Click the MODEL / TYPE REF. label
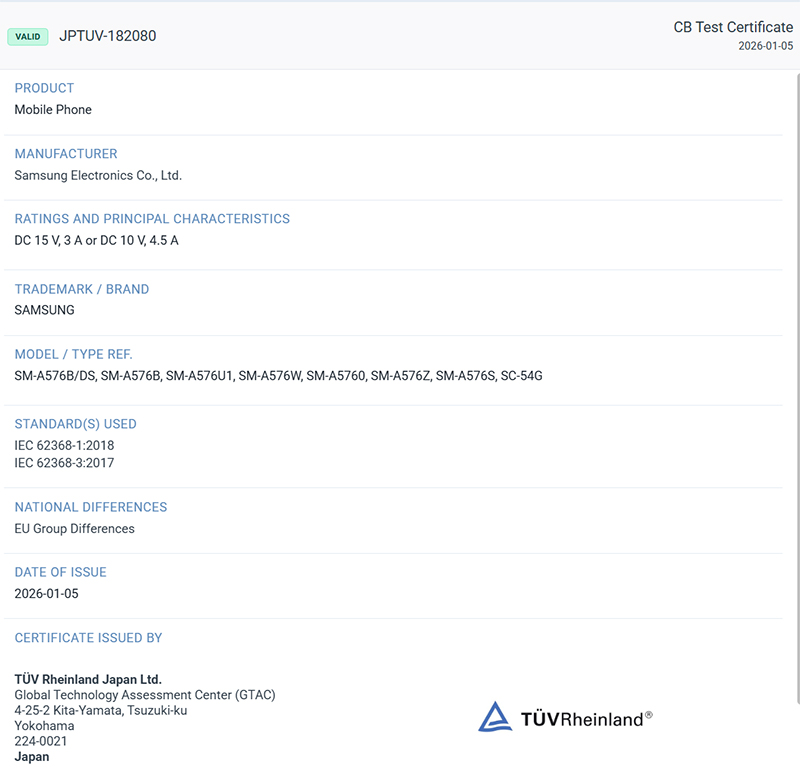This screenshot has width=800, height=771. coord(73,354)
